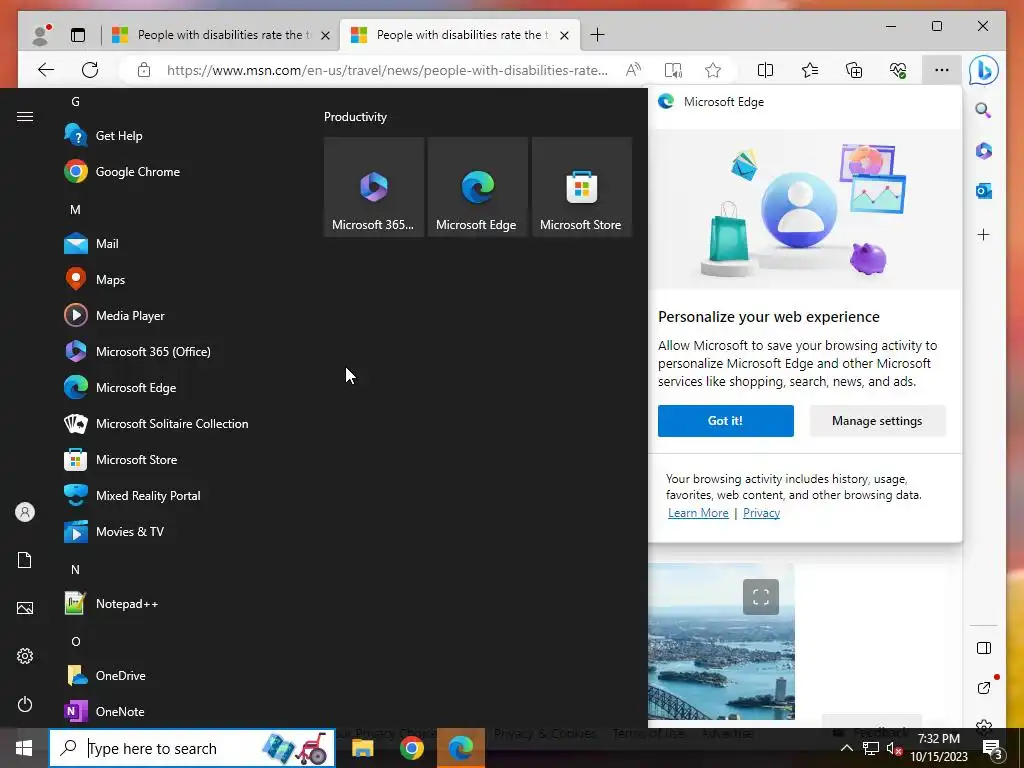
Task: Show hidden system tray icons
Action: pyautogui.click(x=846, y=748)
